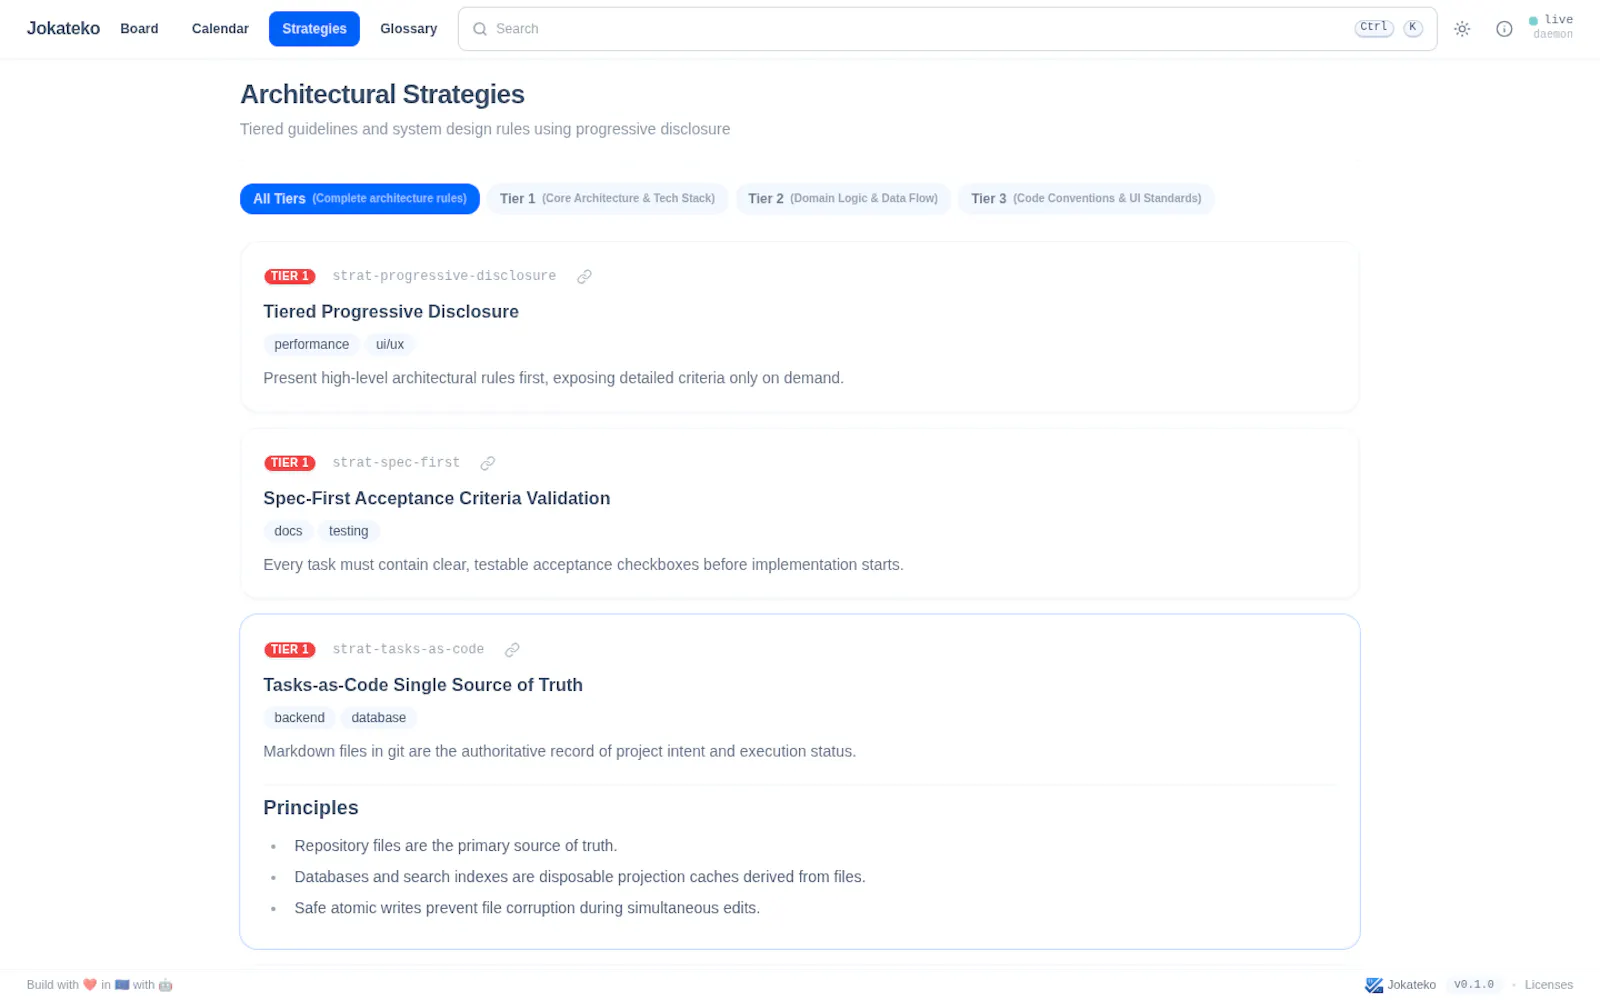Focus the Search input field
The image size is (1600, 1000).
(947, 29)
